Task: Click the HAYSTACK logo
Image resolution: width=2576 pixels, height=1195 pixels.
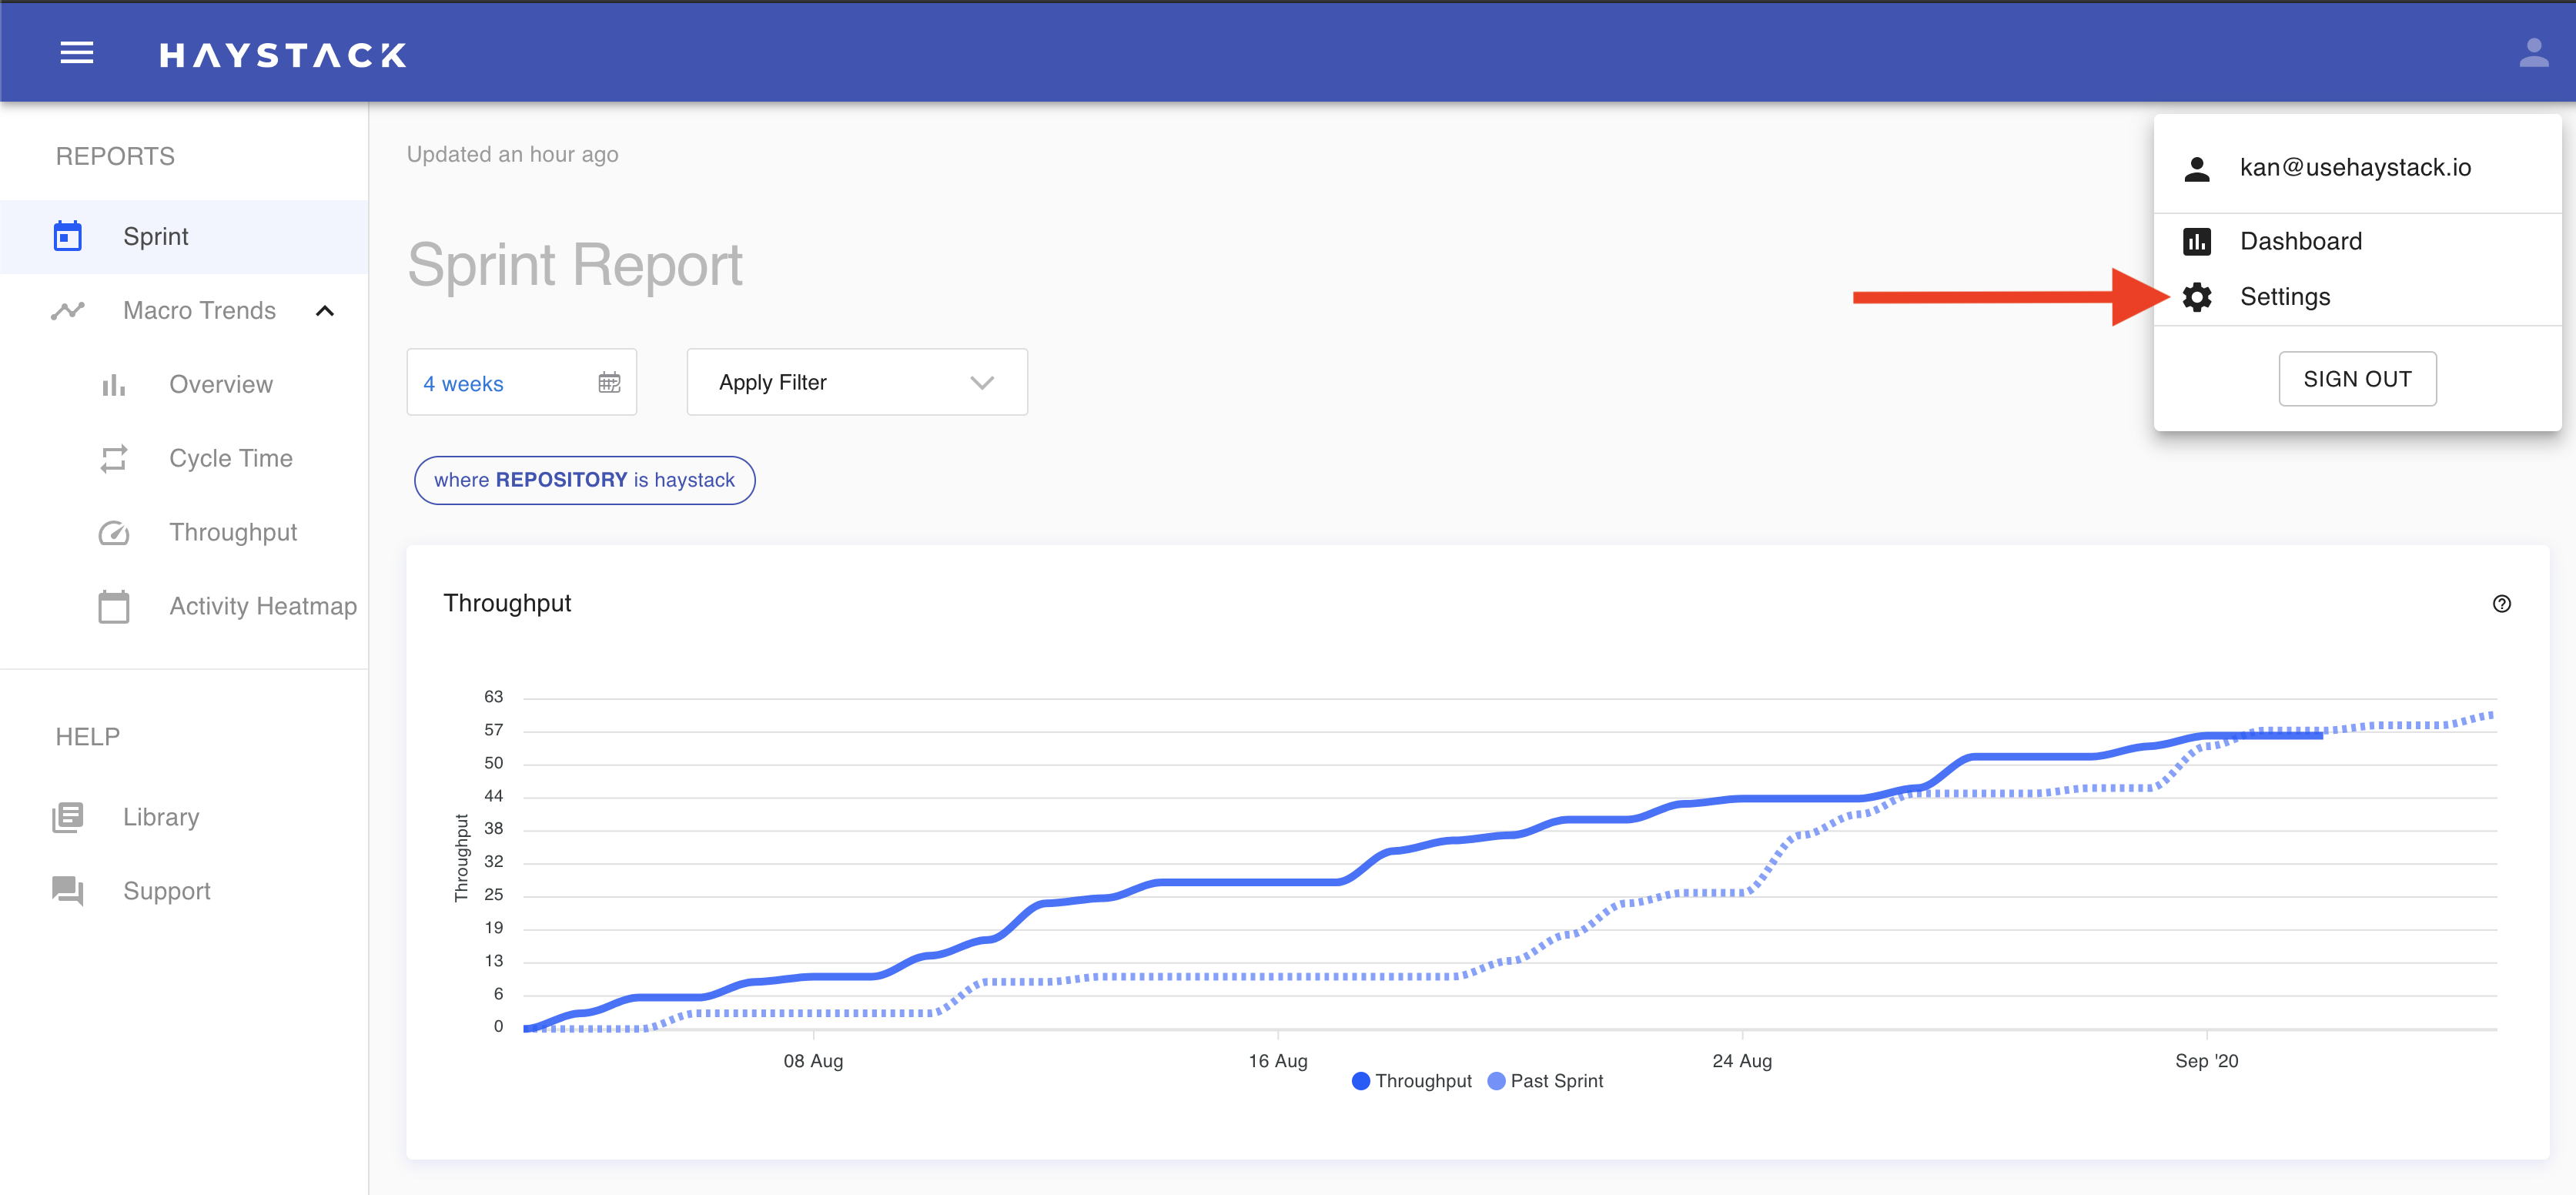Action: click(x=282, y=55)
